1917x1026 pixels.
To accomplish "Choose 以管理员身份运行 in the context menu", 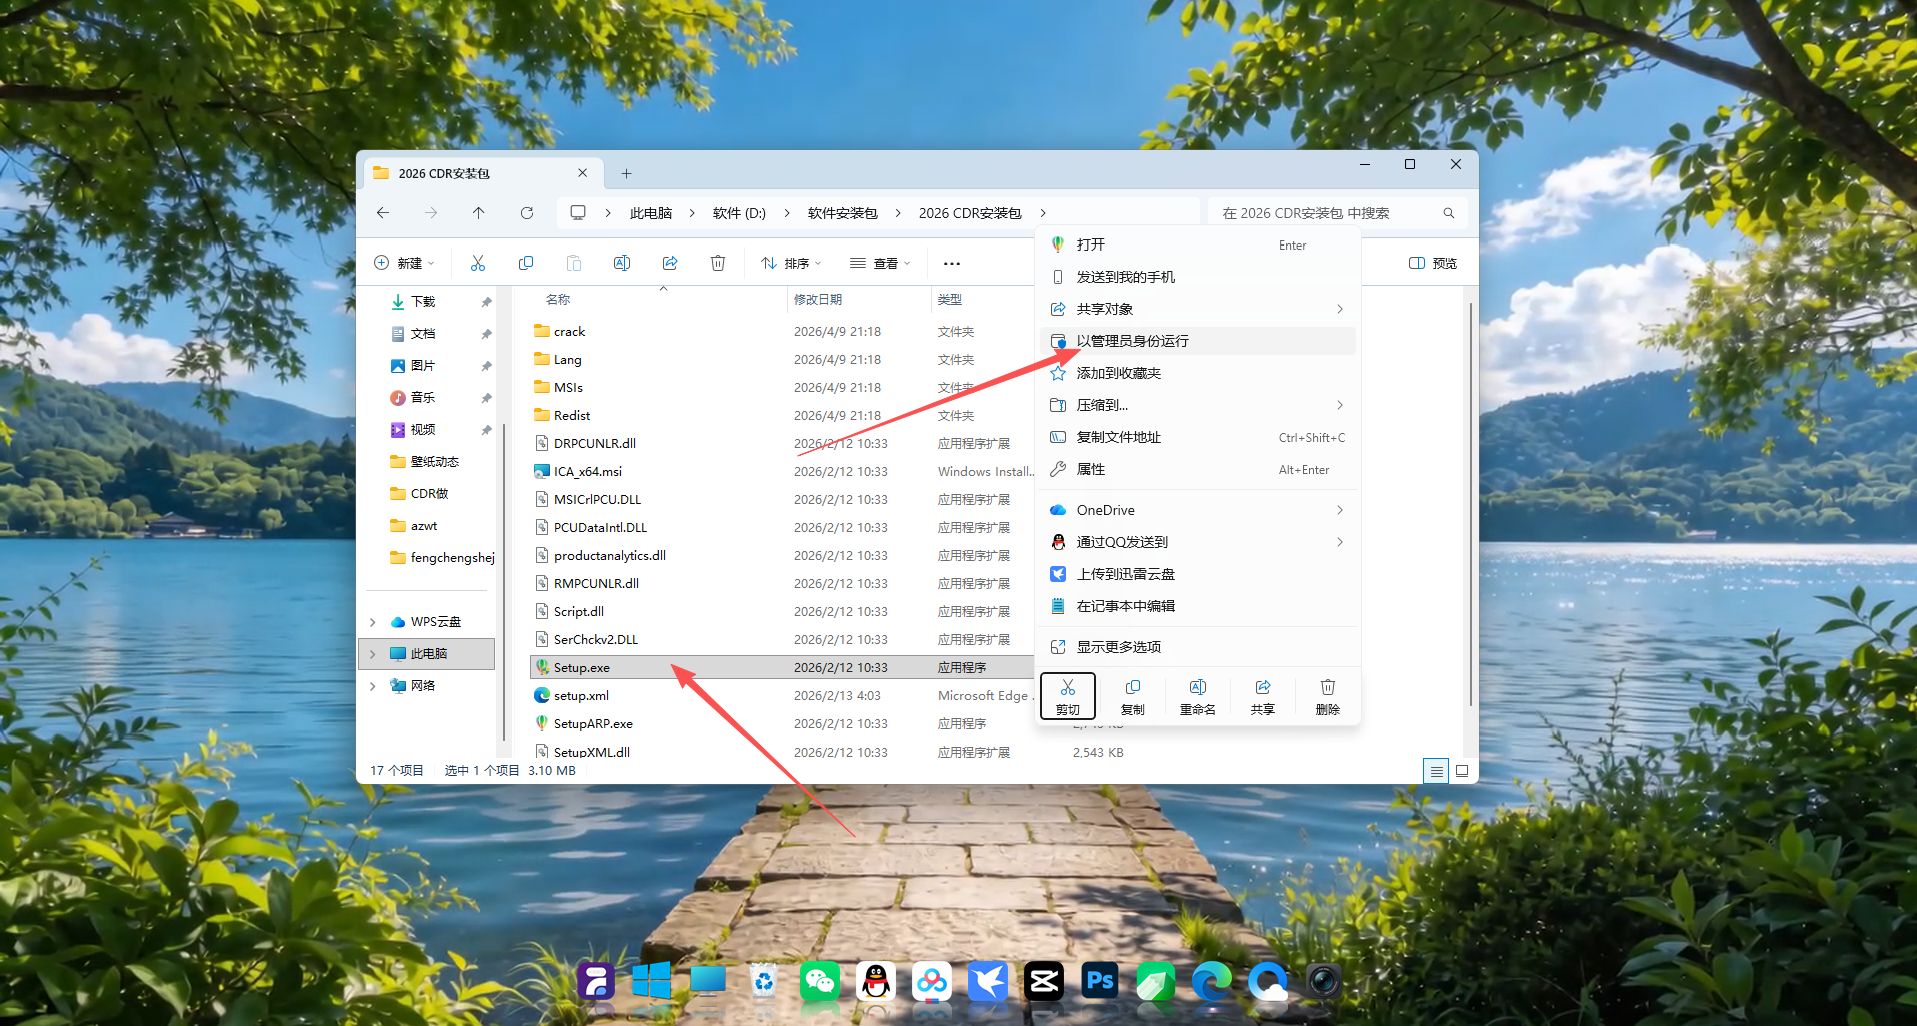I will coord(1198,341).
